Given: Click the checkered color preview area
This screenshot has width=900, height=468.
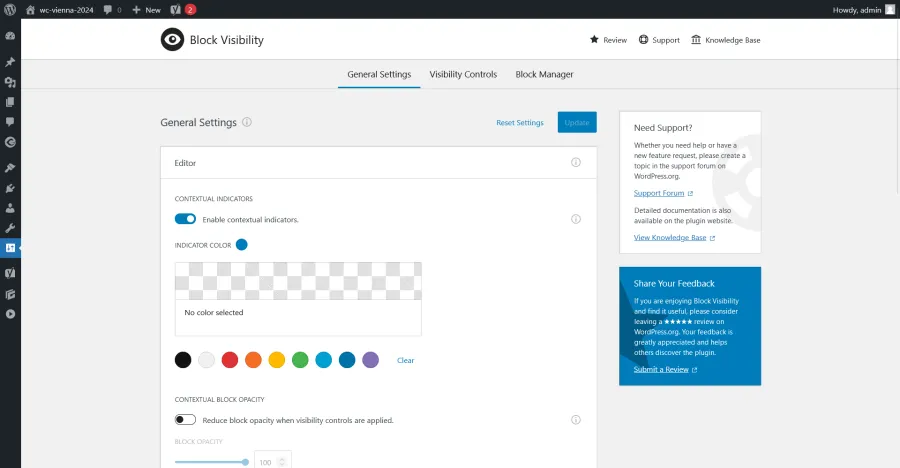Looking at the screenshot, I should tap(298, 281).
